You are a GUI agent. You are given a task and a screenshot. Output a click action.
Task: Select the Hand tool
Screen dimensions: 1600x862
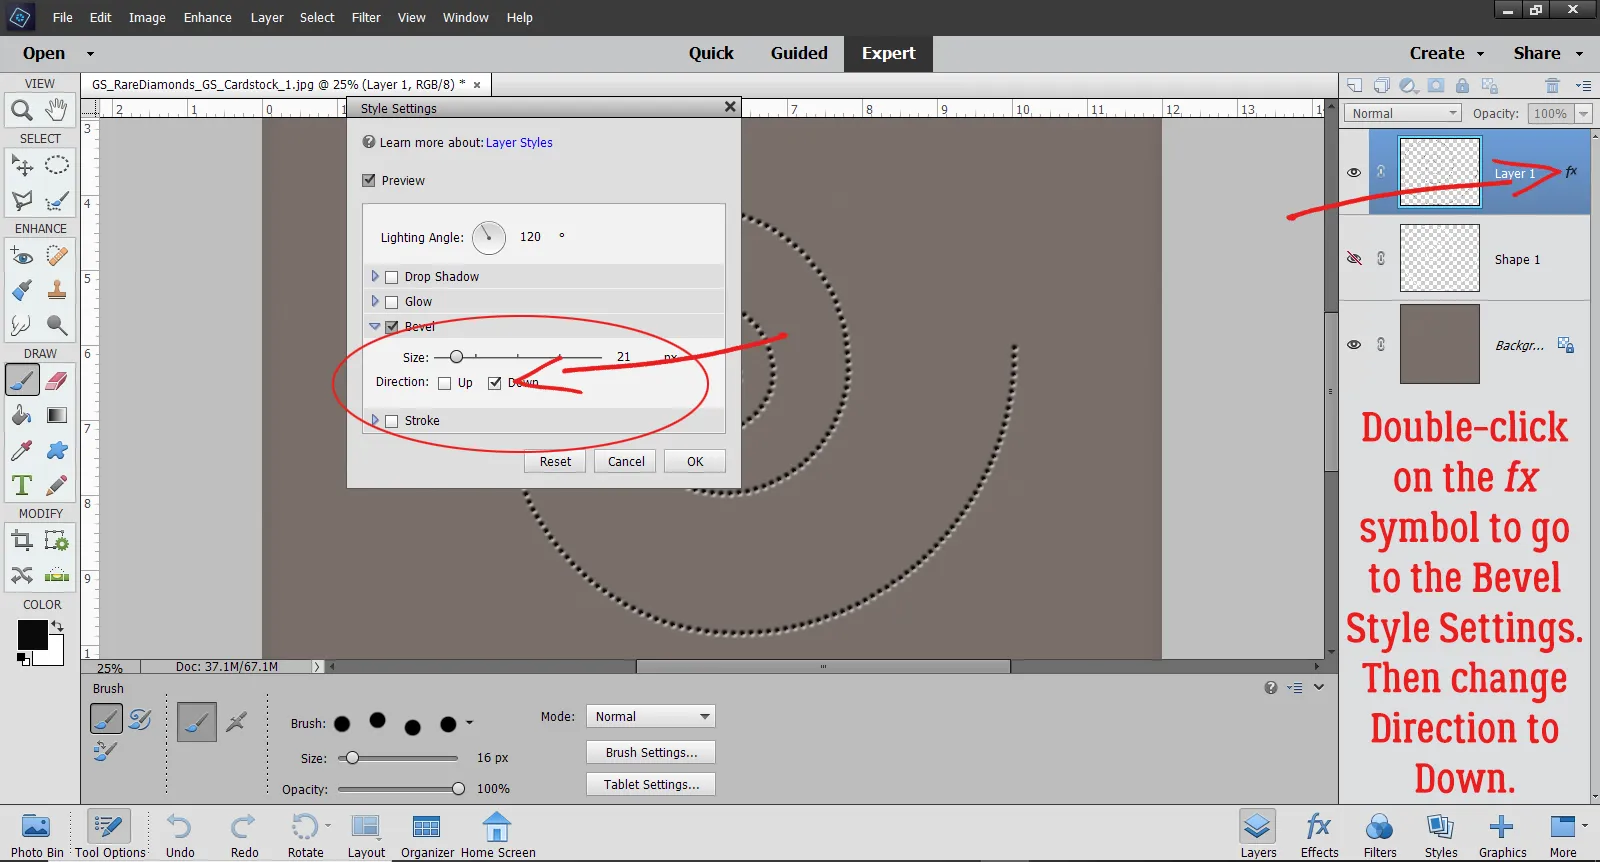coord(57,109)
